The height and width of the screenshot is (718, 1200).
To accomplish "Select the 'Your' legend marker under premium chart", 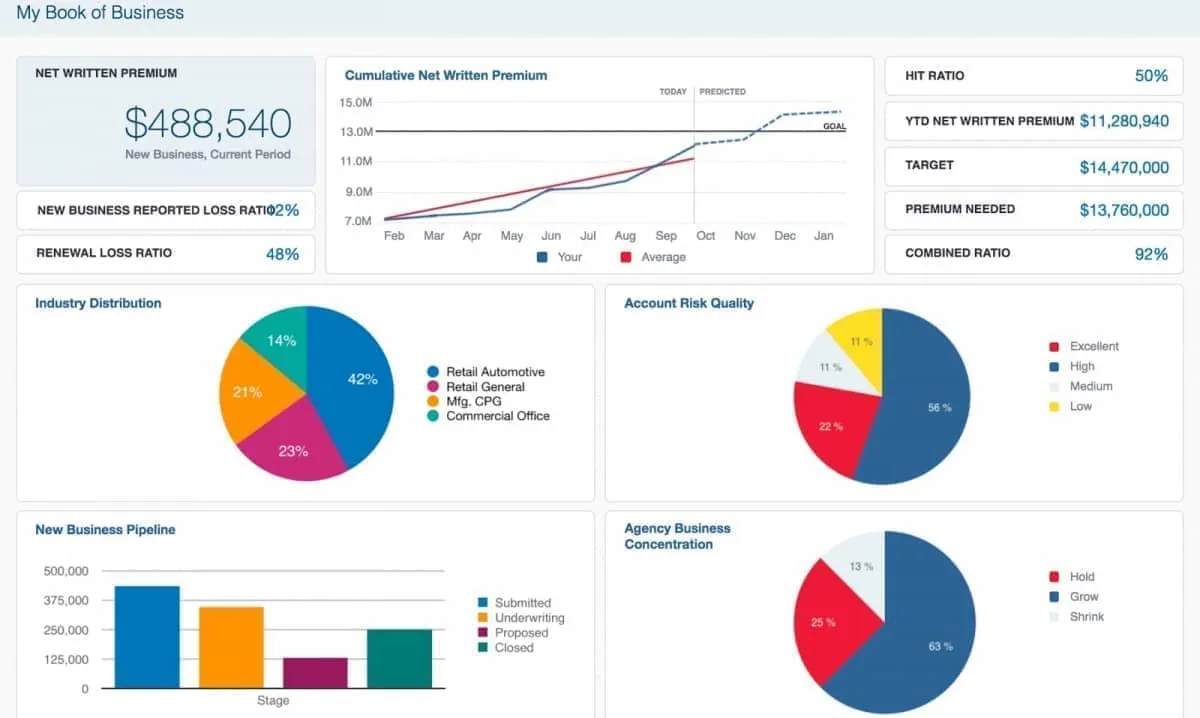I will click(541, 257).
